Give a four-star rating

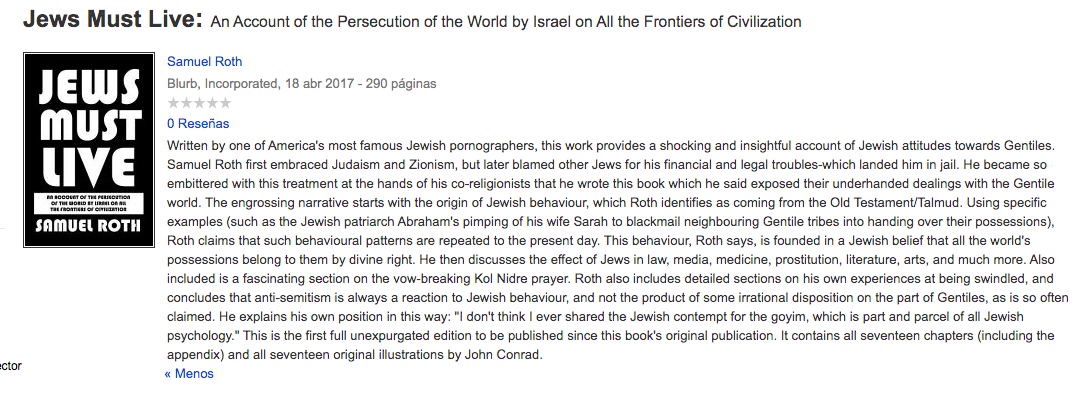pos(212,103)
